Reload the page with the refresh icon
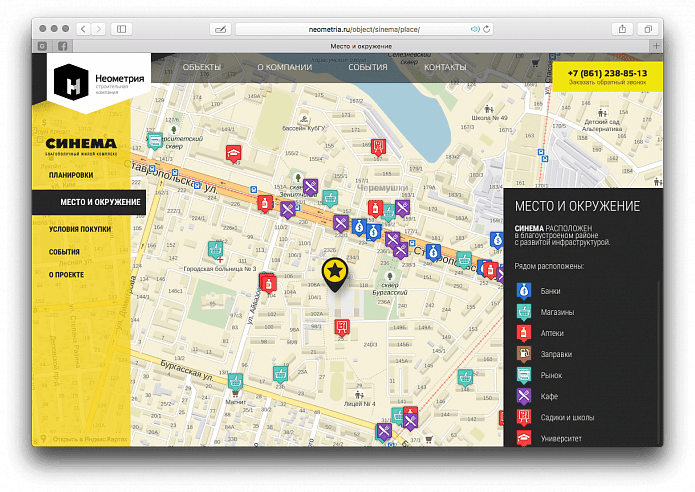This screenshot has width=695, height=492. click(487, 29)
